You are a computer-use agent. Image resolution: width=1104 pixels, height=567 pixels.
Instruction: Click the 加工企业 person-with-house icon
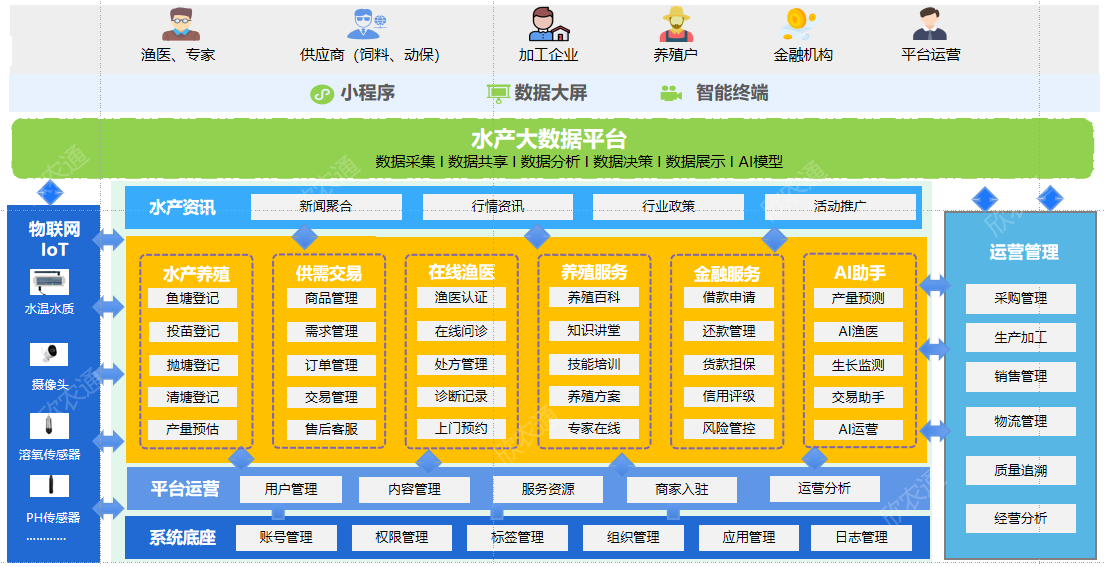pyautogui.click(x=549, y=25)
